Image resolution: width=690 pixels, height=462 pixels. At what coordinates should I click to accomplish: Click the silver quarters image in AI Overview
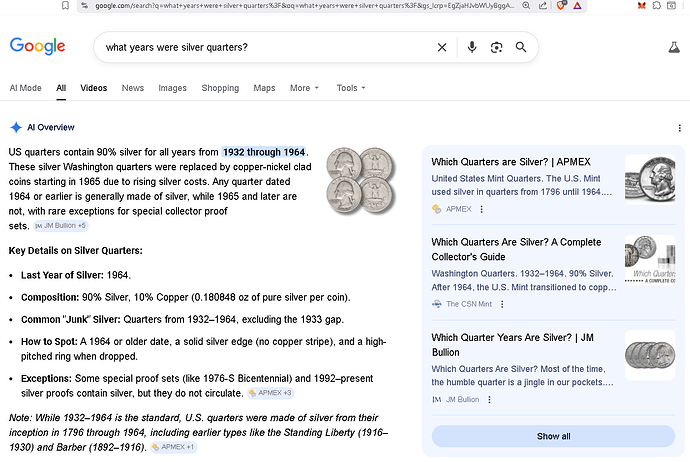[x=361, y=182]
